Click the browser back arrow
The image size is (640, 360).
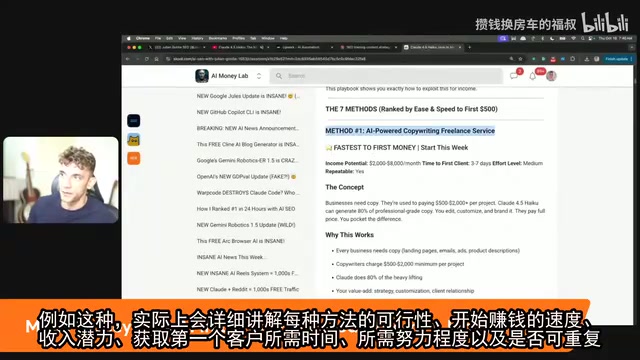[128, 59]
